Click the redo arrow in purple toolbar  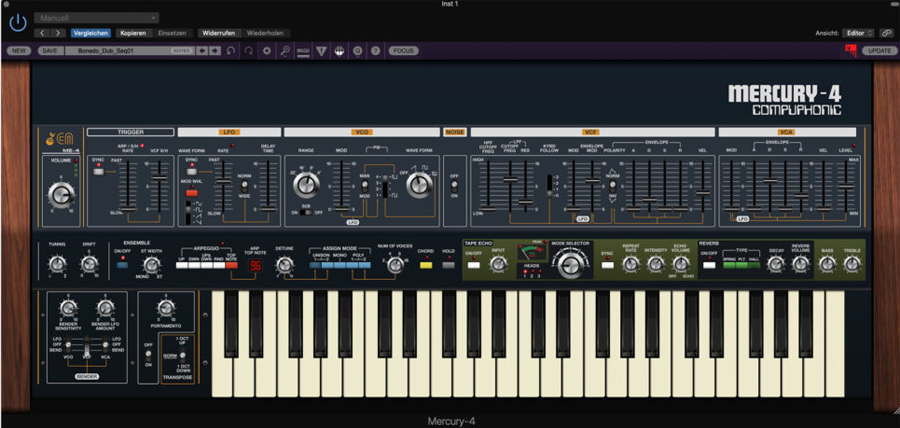[249, 51]
